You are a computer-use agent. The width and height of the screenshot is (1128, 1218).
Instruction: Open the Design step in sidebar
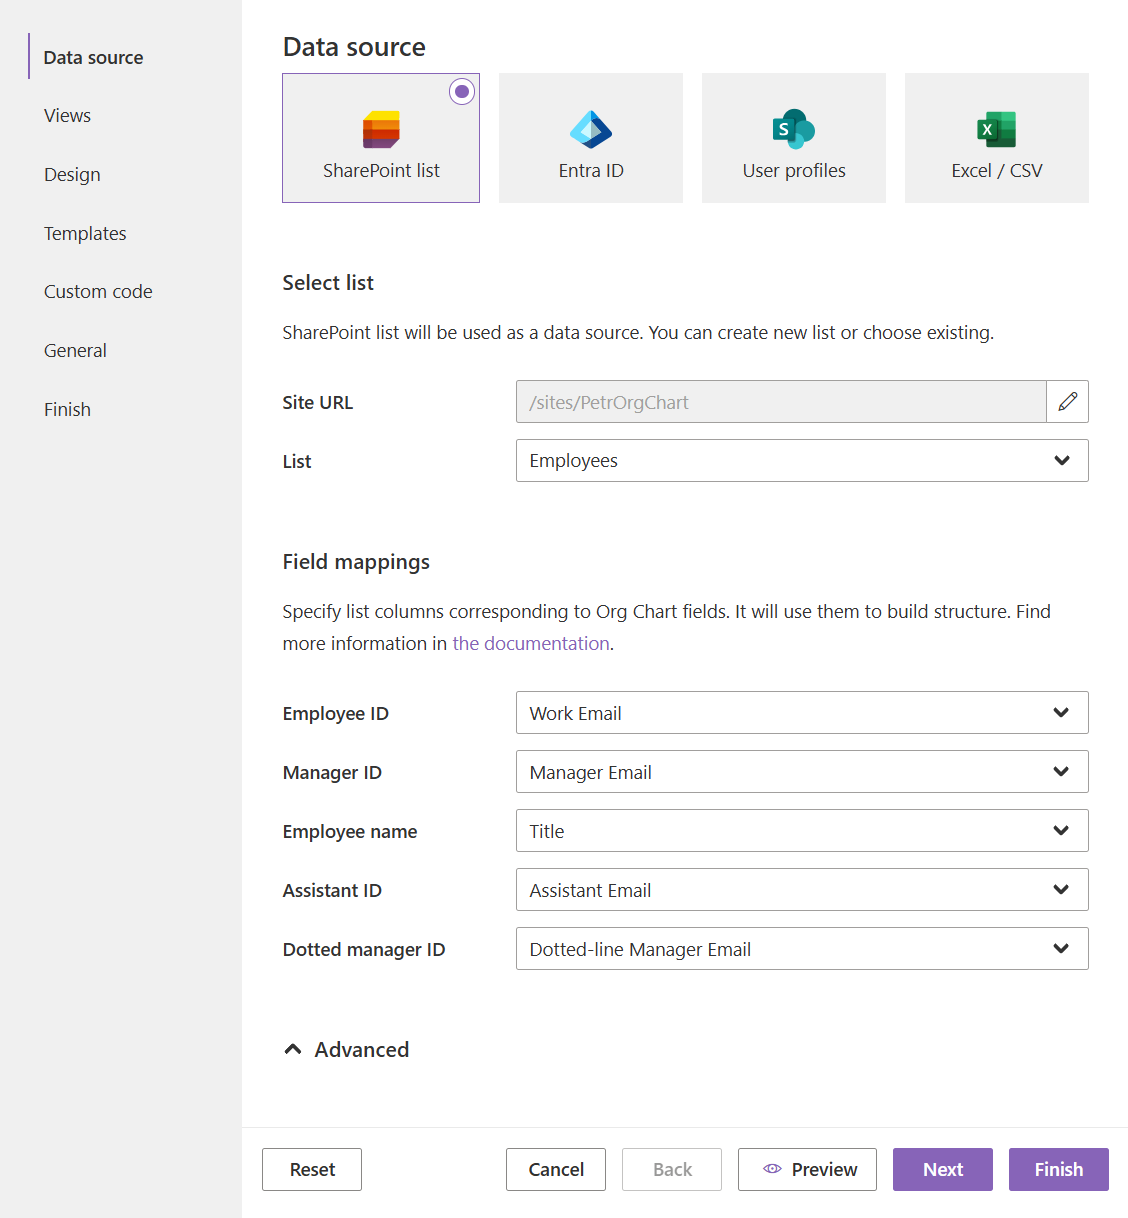[72, 174]
